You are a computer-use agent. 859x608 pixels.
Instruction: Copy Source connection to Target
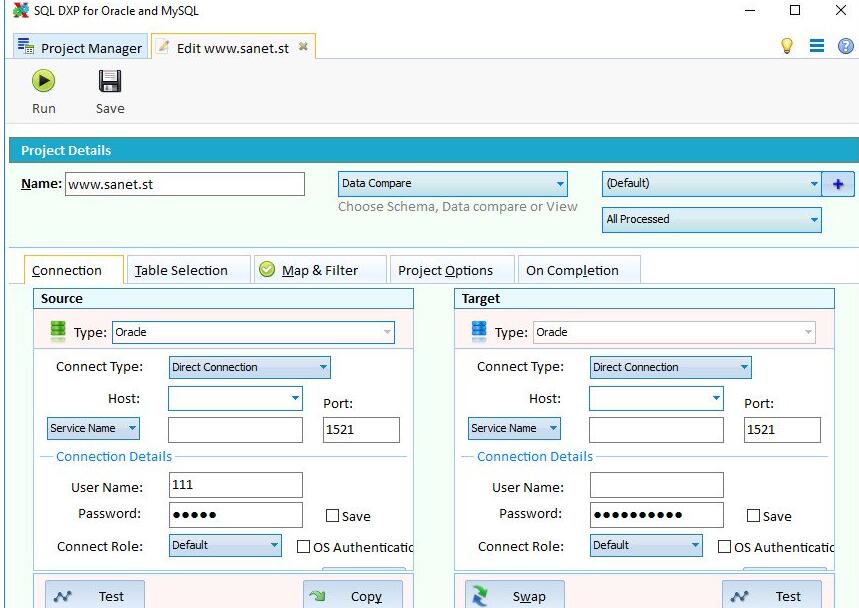(x=353, y=595)
